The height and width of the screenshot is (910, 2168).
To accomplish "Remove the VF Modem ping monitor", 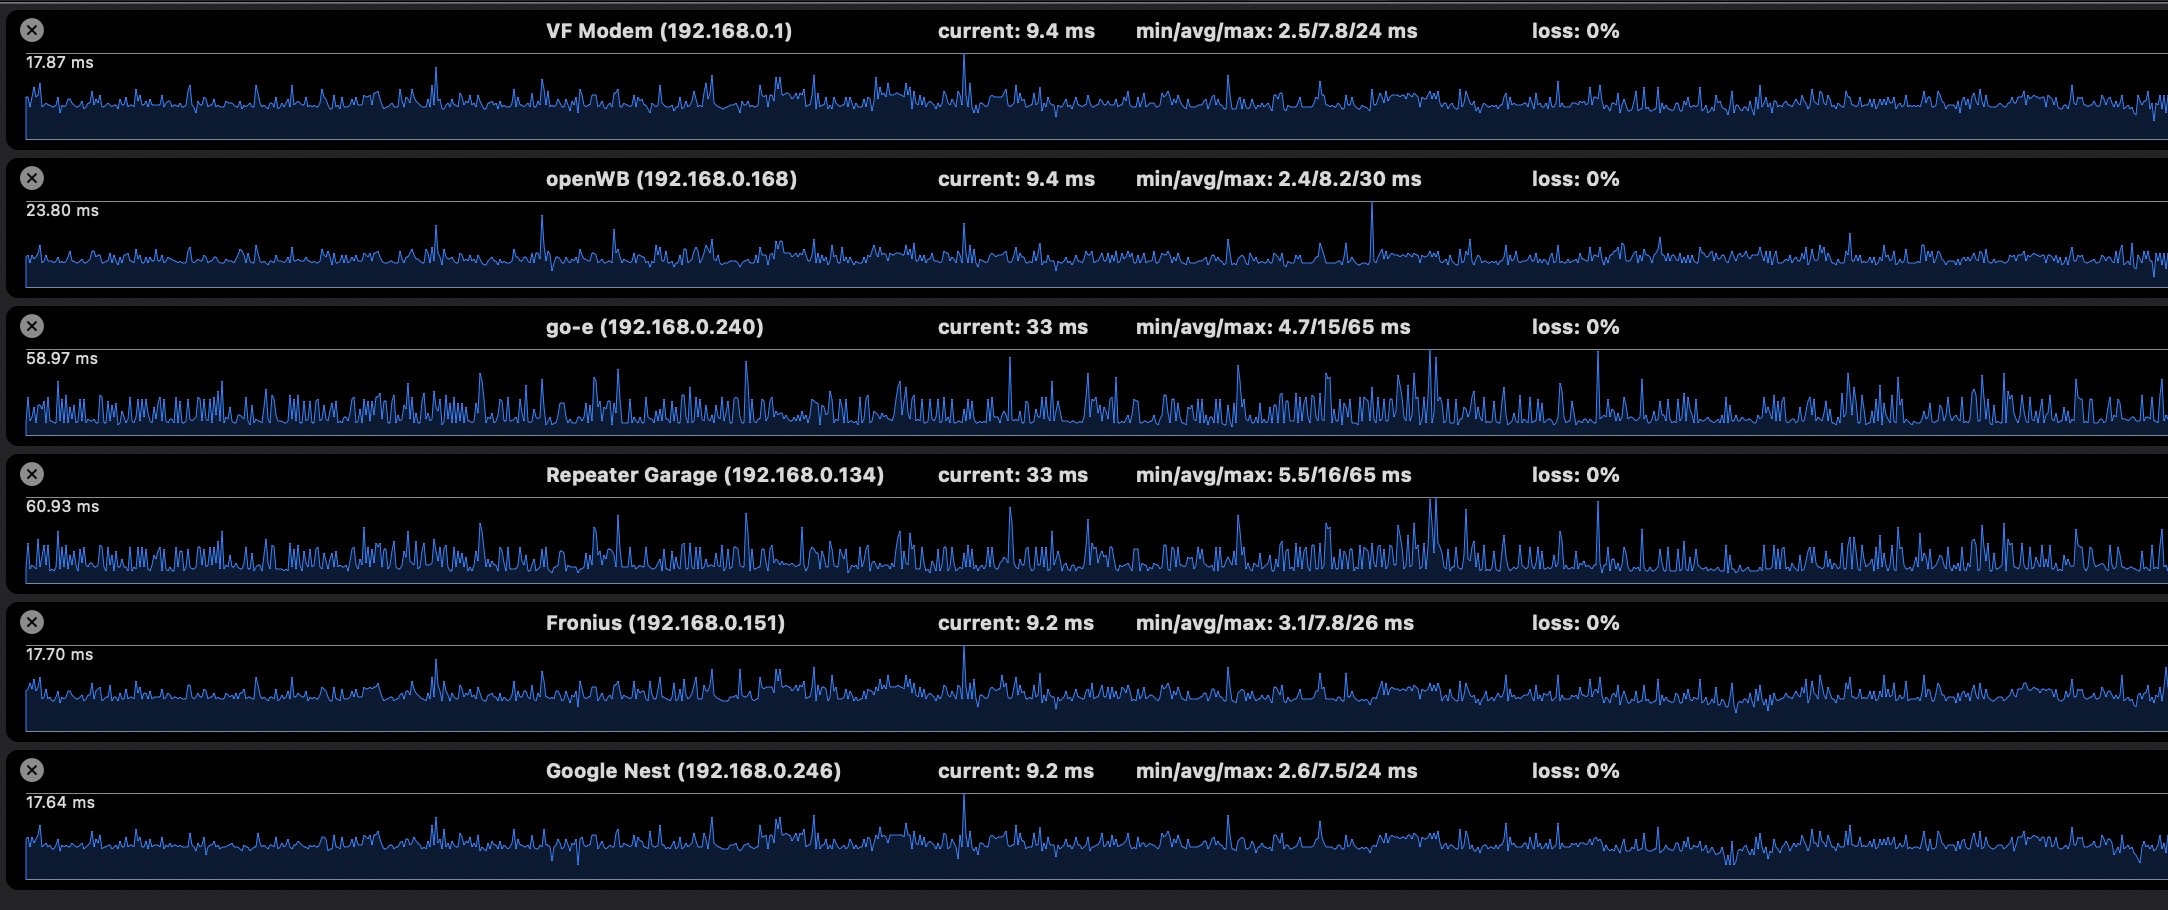I will point(32,30).
